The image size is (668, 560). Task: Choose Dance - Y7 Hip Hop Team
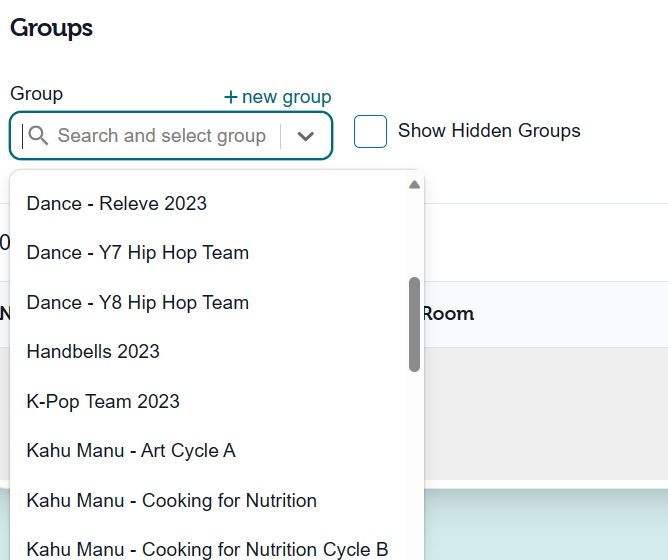[207, 252]
